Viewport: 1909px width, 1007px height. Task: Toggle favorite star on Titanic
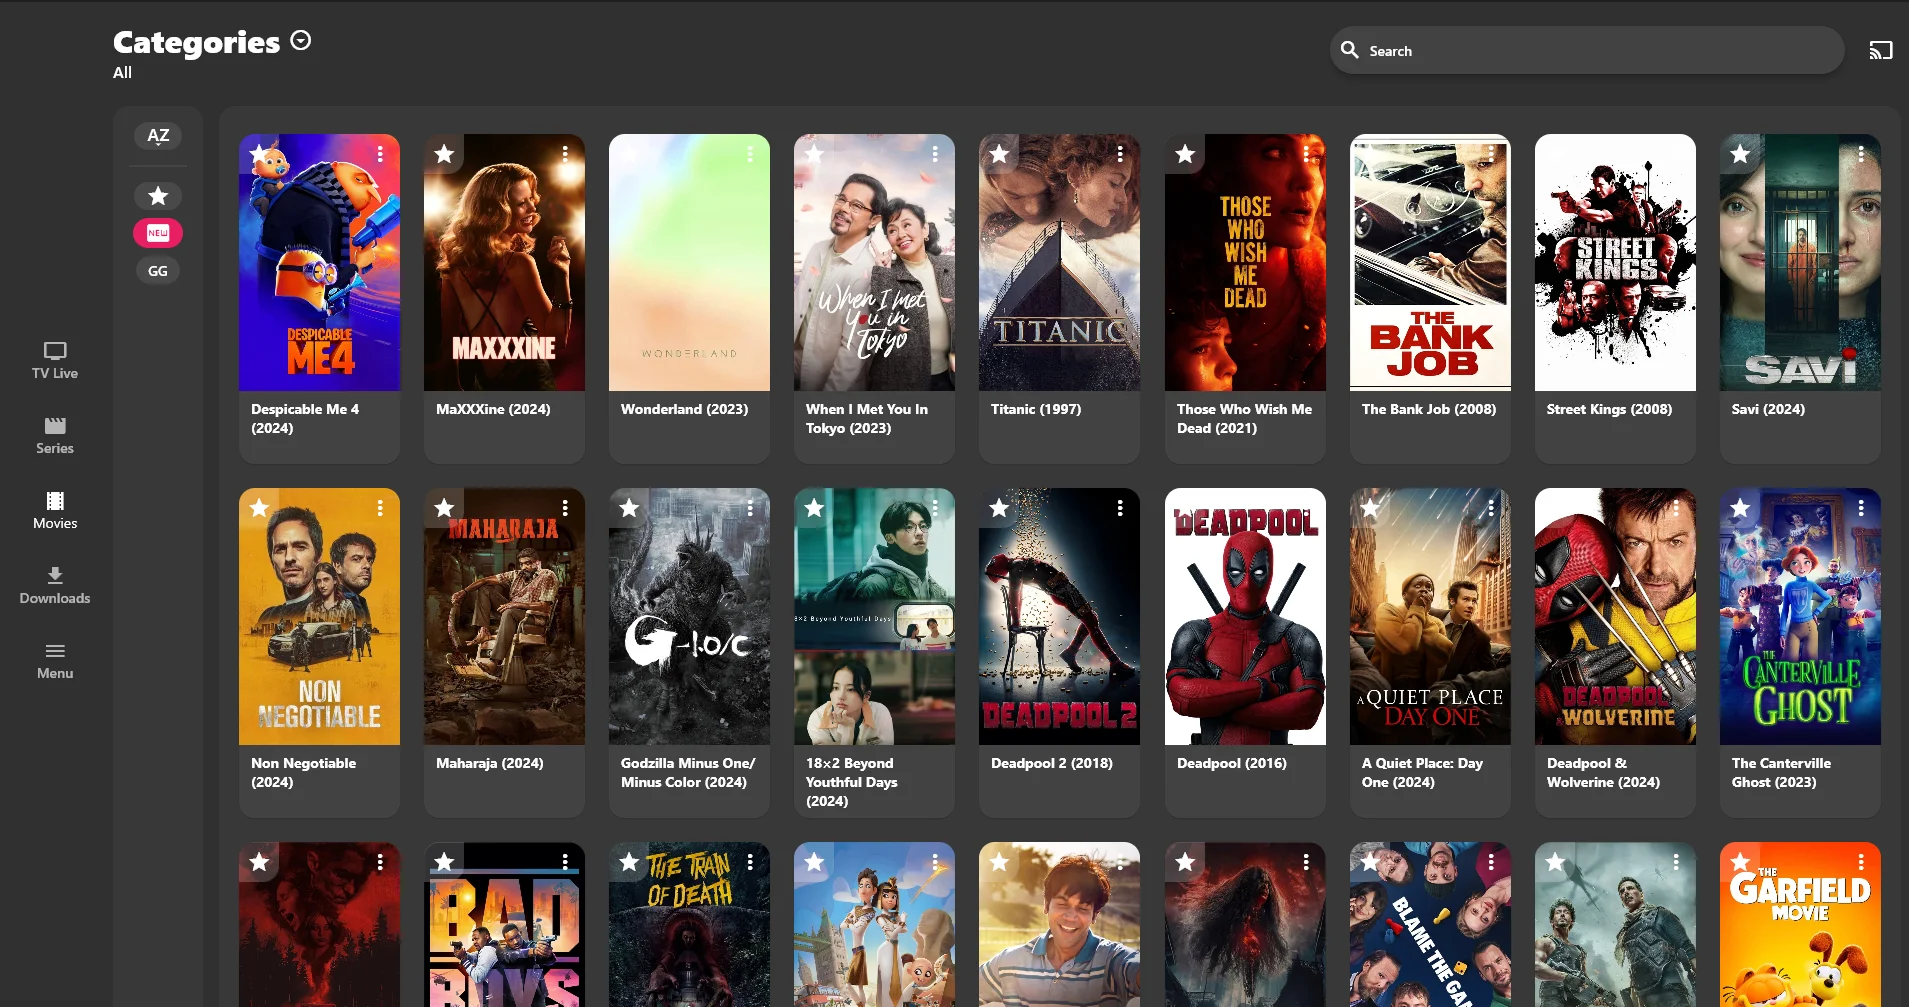point(999,154)
